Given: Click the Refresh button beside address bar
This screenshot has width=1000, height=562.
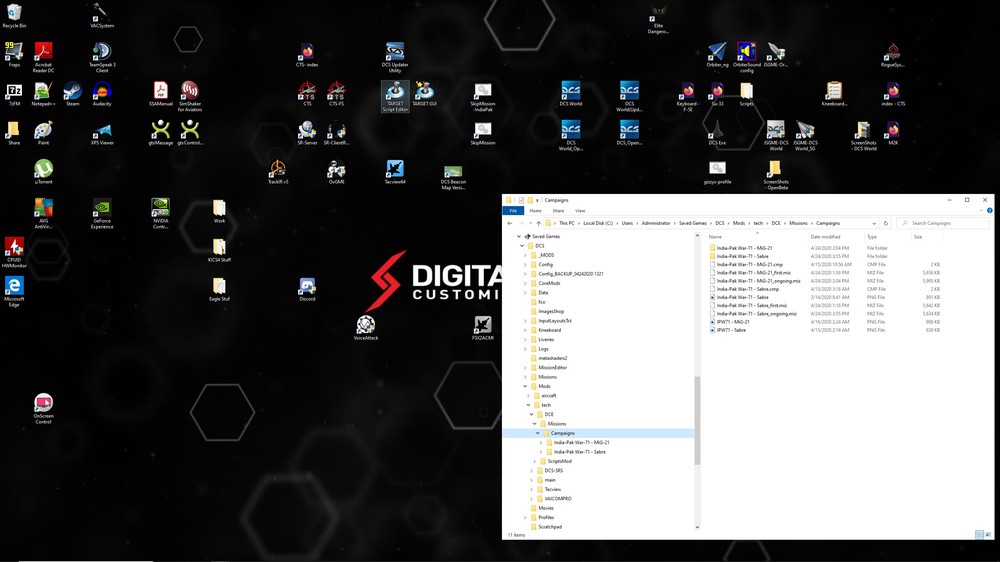Looking at the screenshot, I should 886,223.
